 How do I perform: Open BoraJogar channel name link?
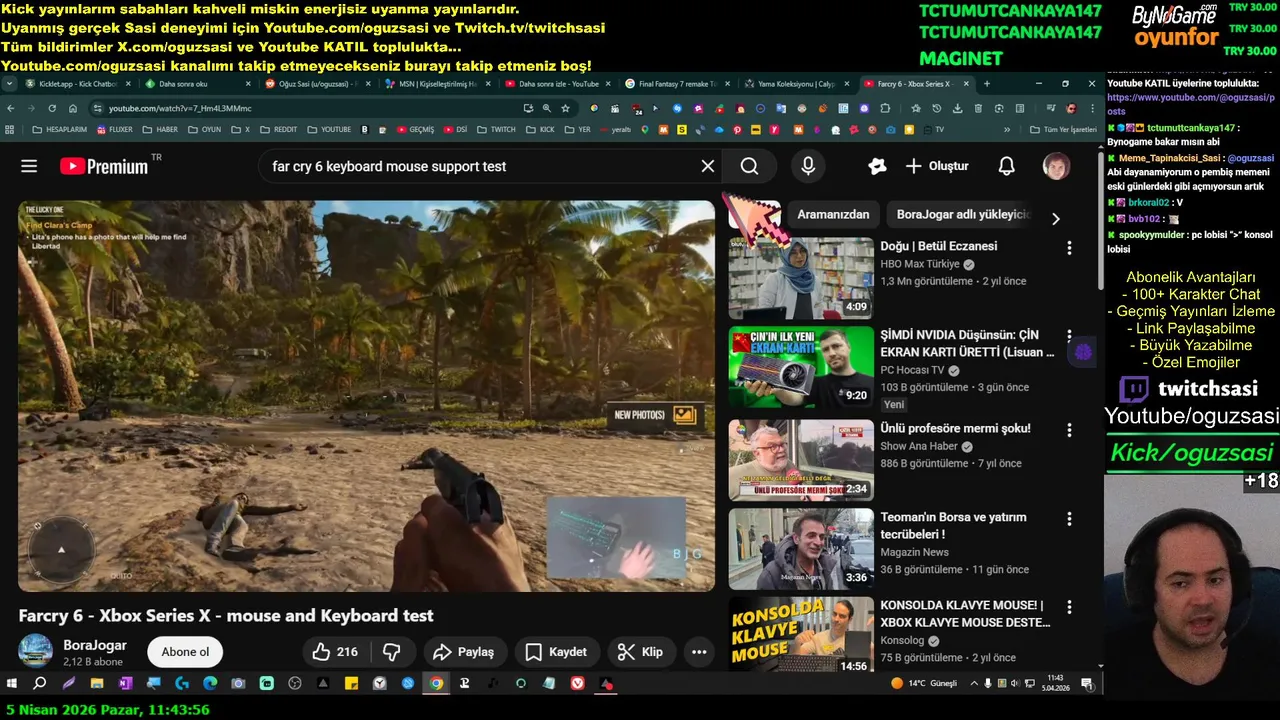95,645
